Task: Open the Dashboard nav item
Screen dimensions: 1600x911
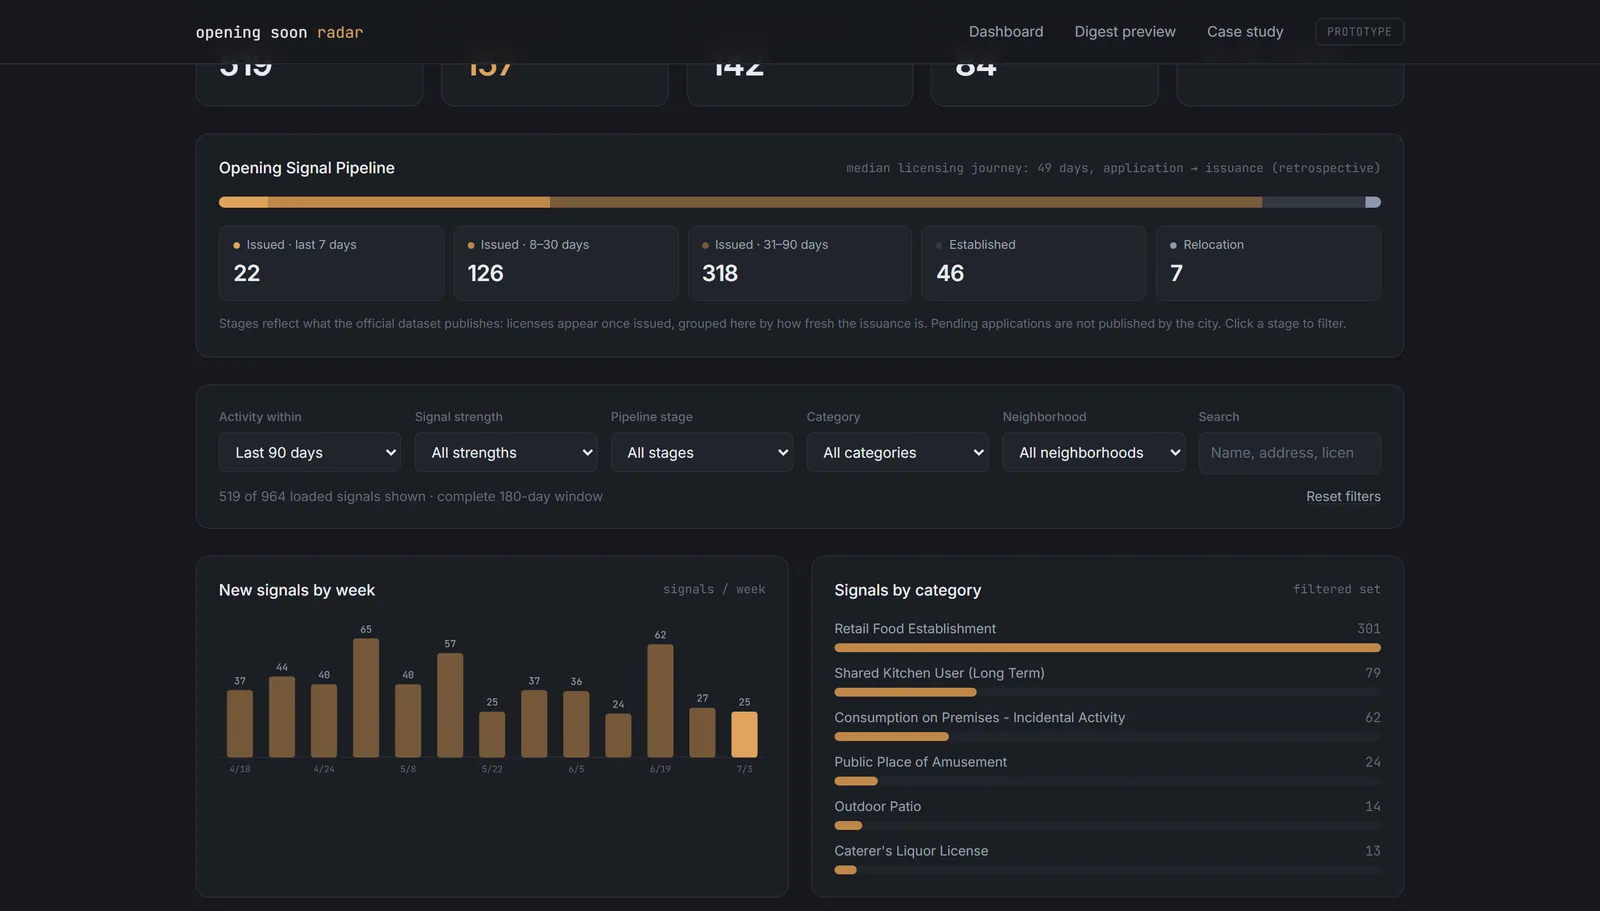Action: pos(1005,32)
